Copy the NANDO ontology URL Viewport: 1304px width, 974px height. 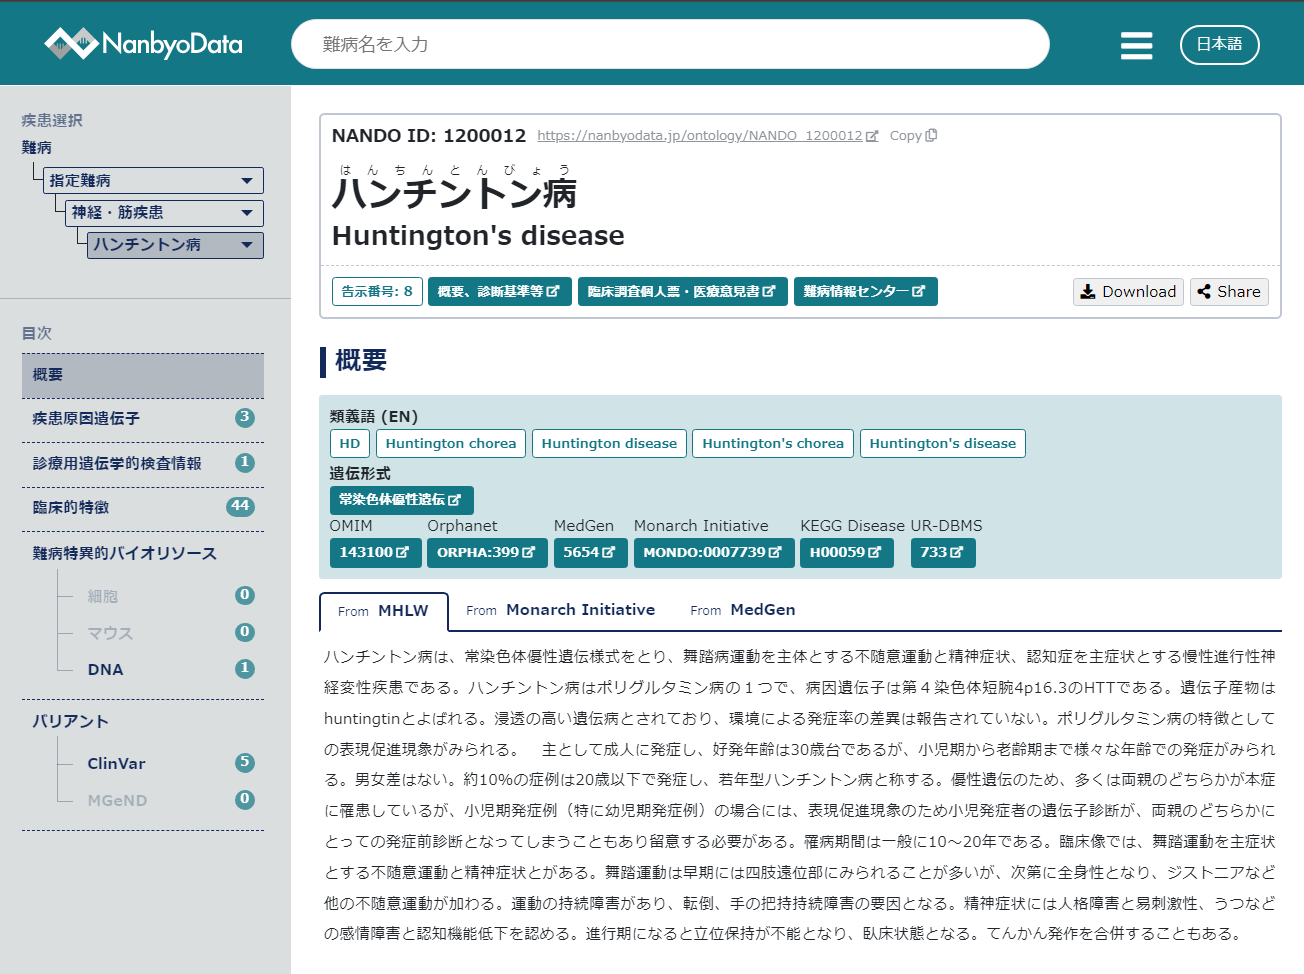coord(912,136)
